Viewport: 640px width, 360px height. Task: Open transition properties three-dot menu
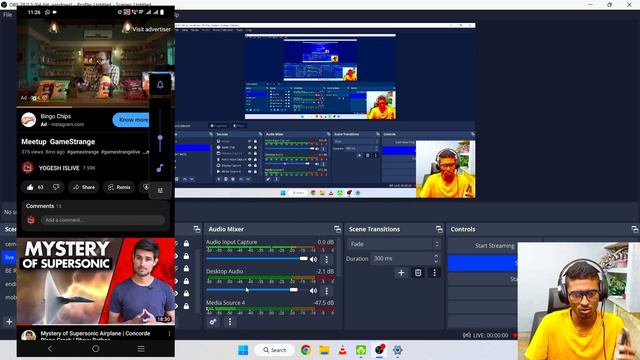pos(434,273)
